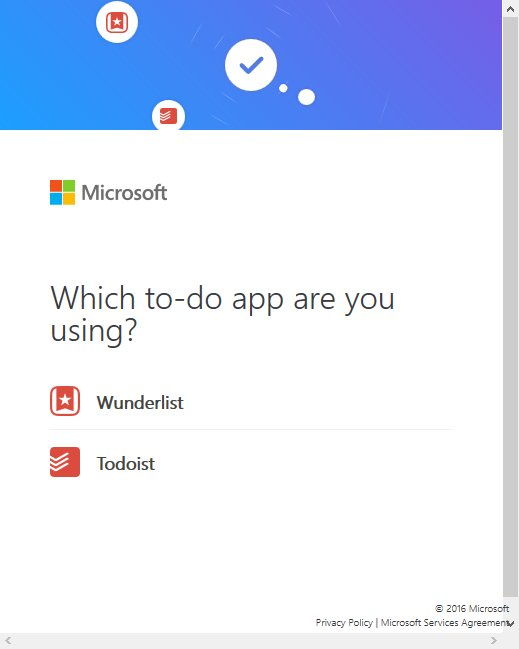Click the horizontal scrollbar right arrow
Image resolution: width=519 pixels, height=649 pixels.
point(494,641)
